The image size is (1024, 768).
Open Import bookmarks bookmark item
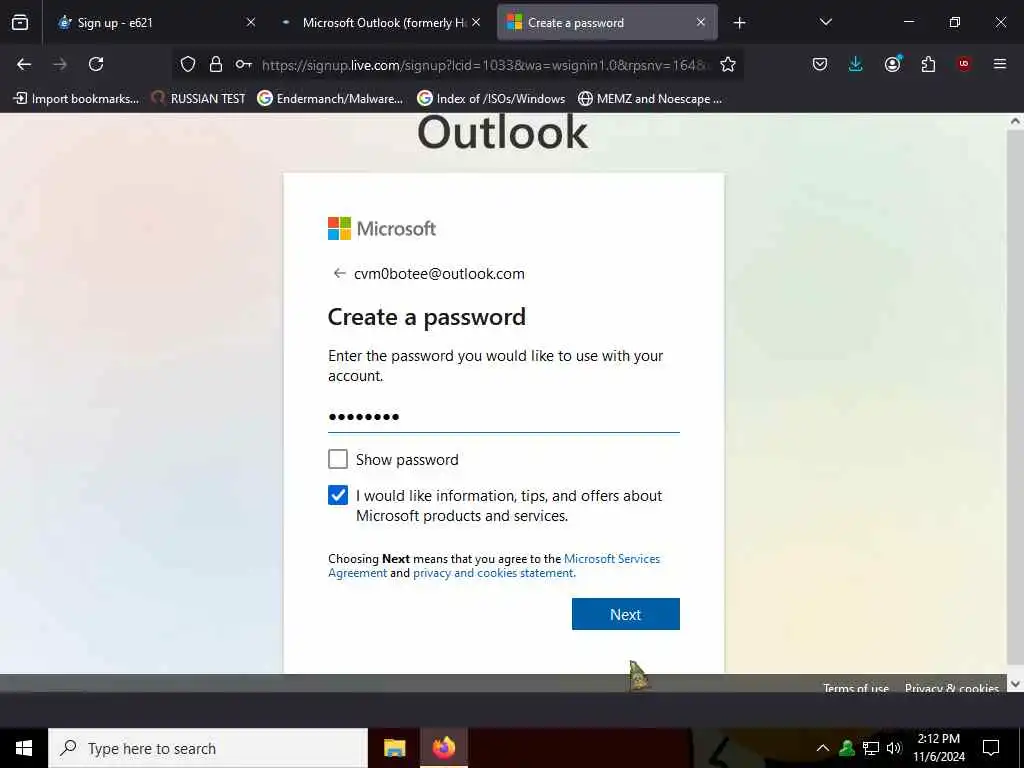point(76,99)
